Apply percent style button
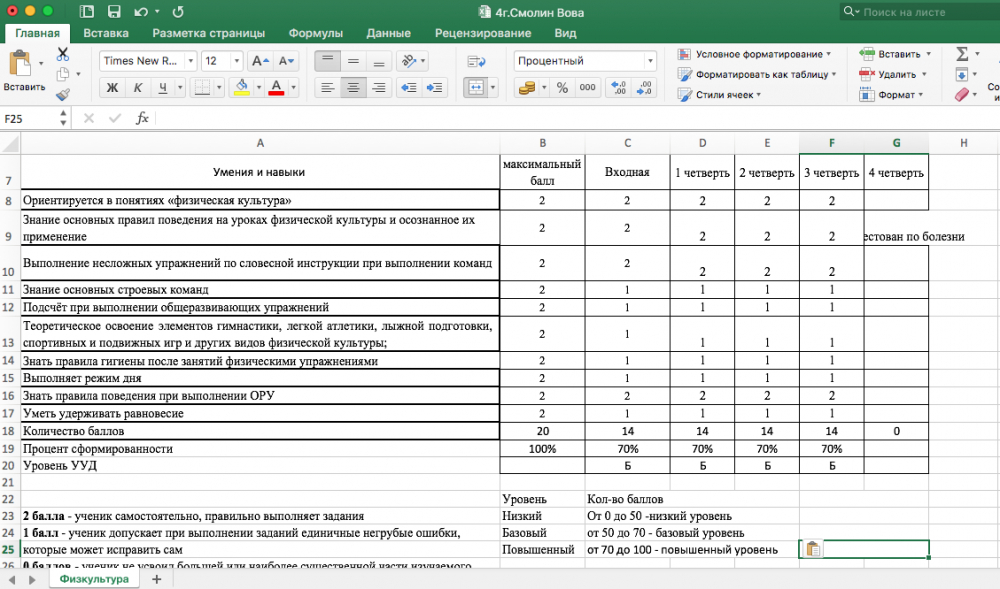This screenshot has height=589, width=1000. pos(562,87)
